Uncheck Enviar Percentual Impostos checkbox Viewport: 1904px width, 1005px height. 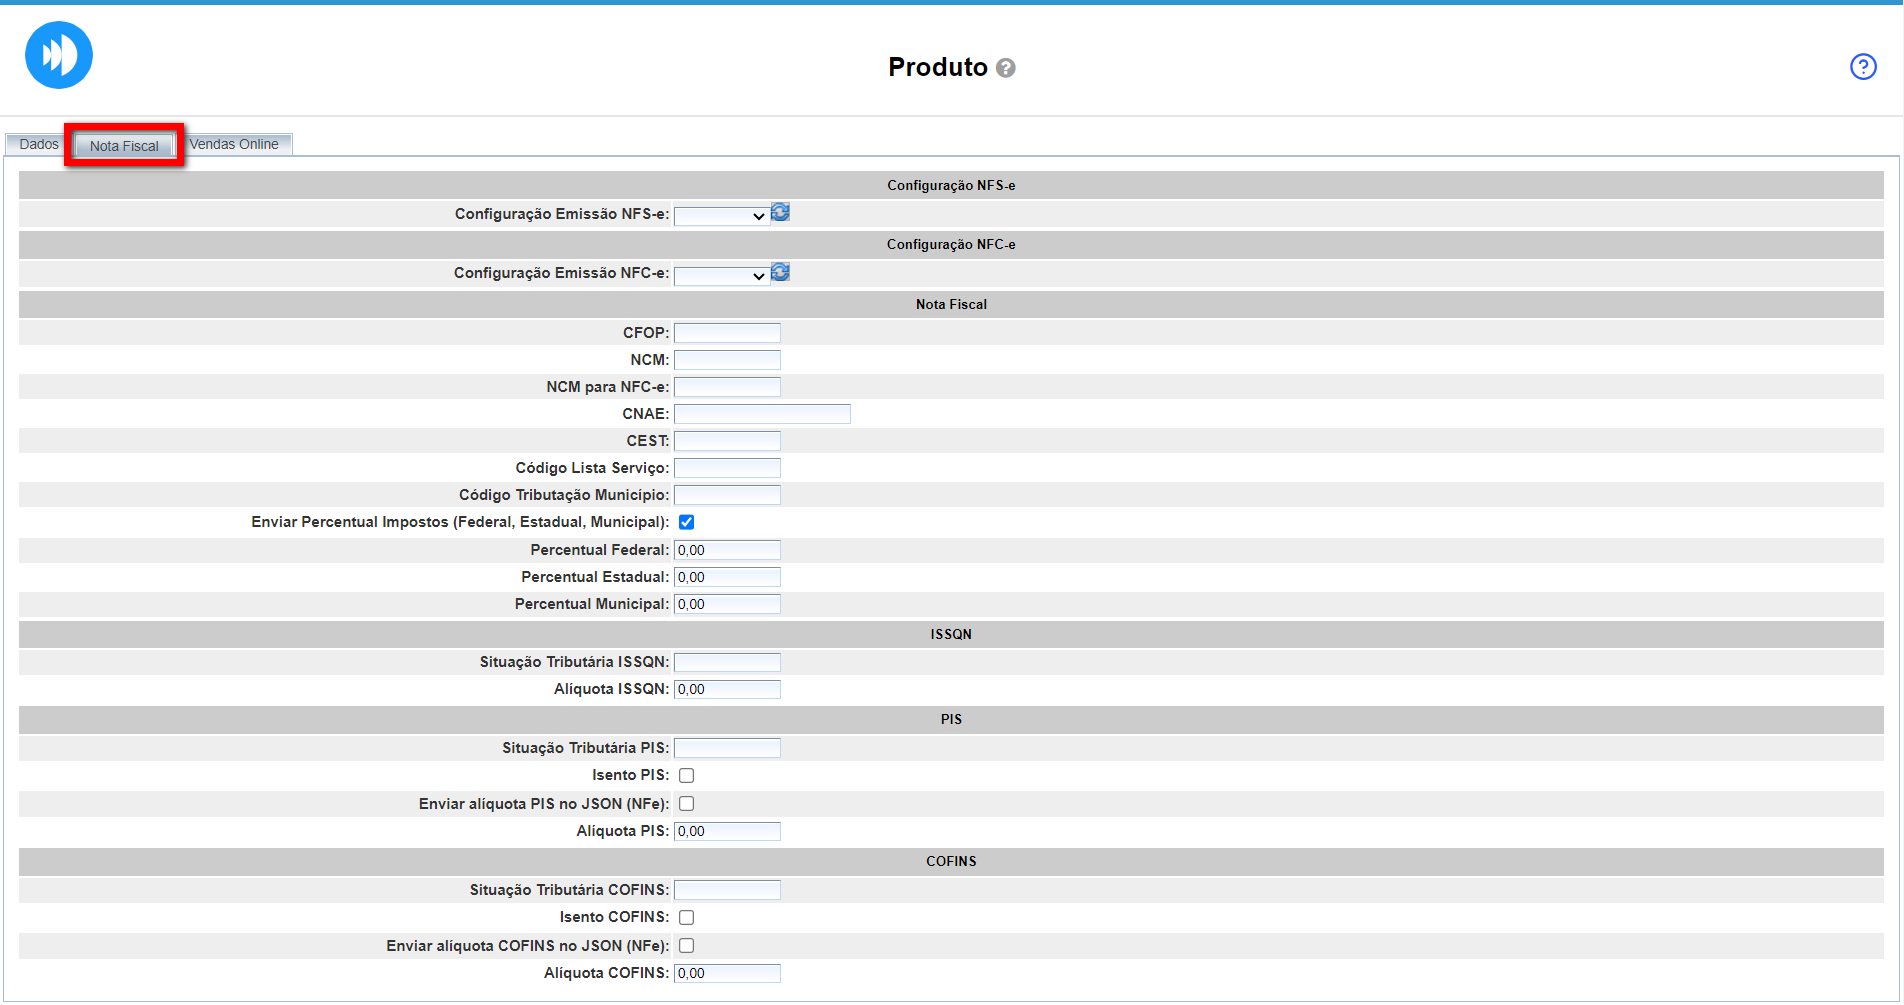[x=686, y=522]
